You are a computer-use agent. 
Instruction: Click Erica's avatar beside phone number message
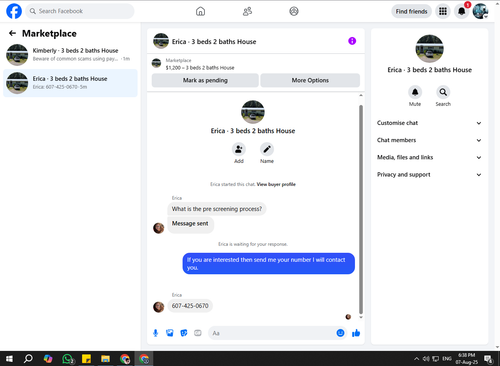point(159,307)
